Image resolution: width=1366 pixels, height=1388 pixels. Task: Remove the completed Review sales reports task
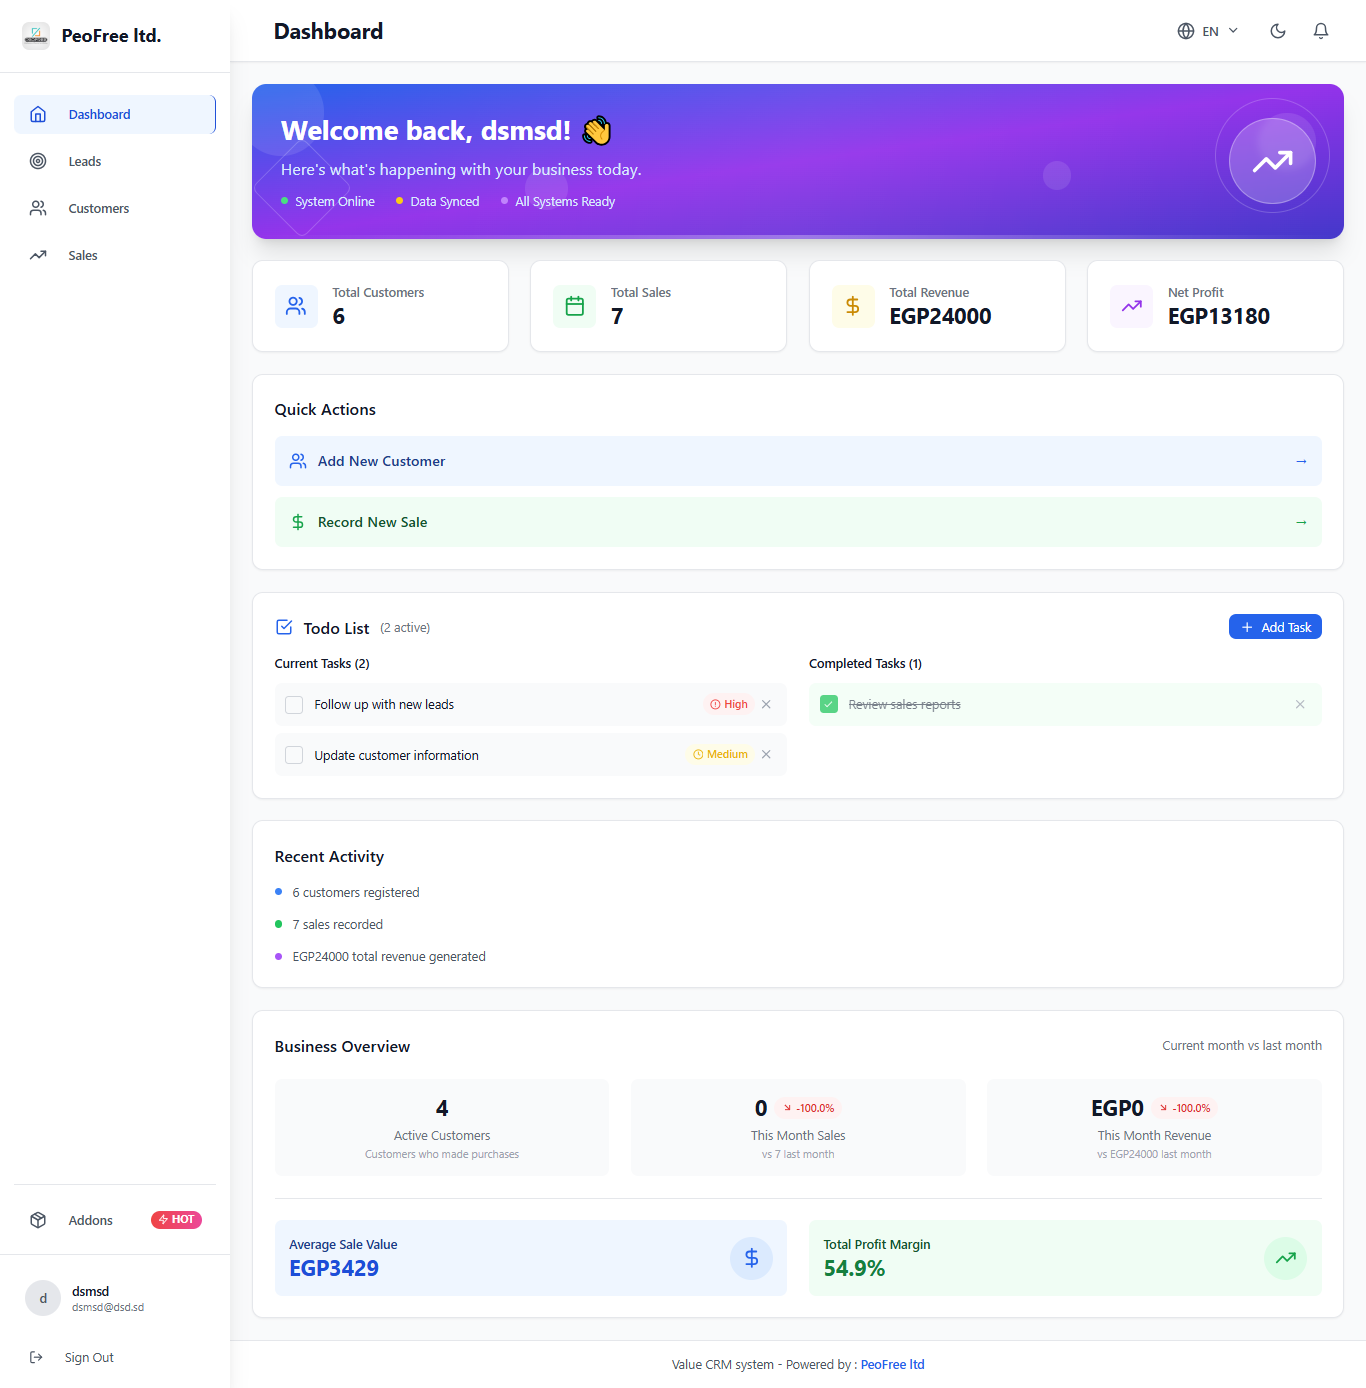point(1300,705)
